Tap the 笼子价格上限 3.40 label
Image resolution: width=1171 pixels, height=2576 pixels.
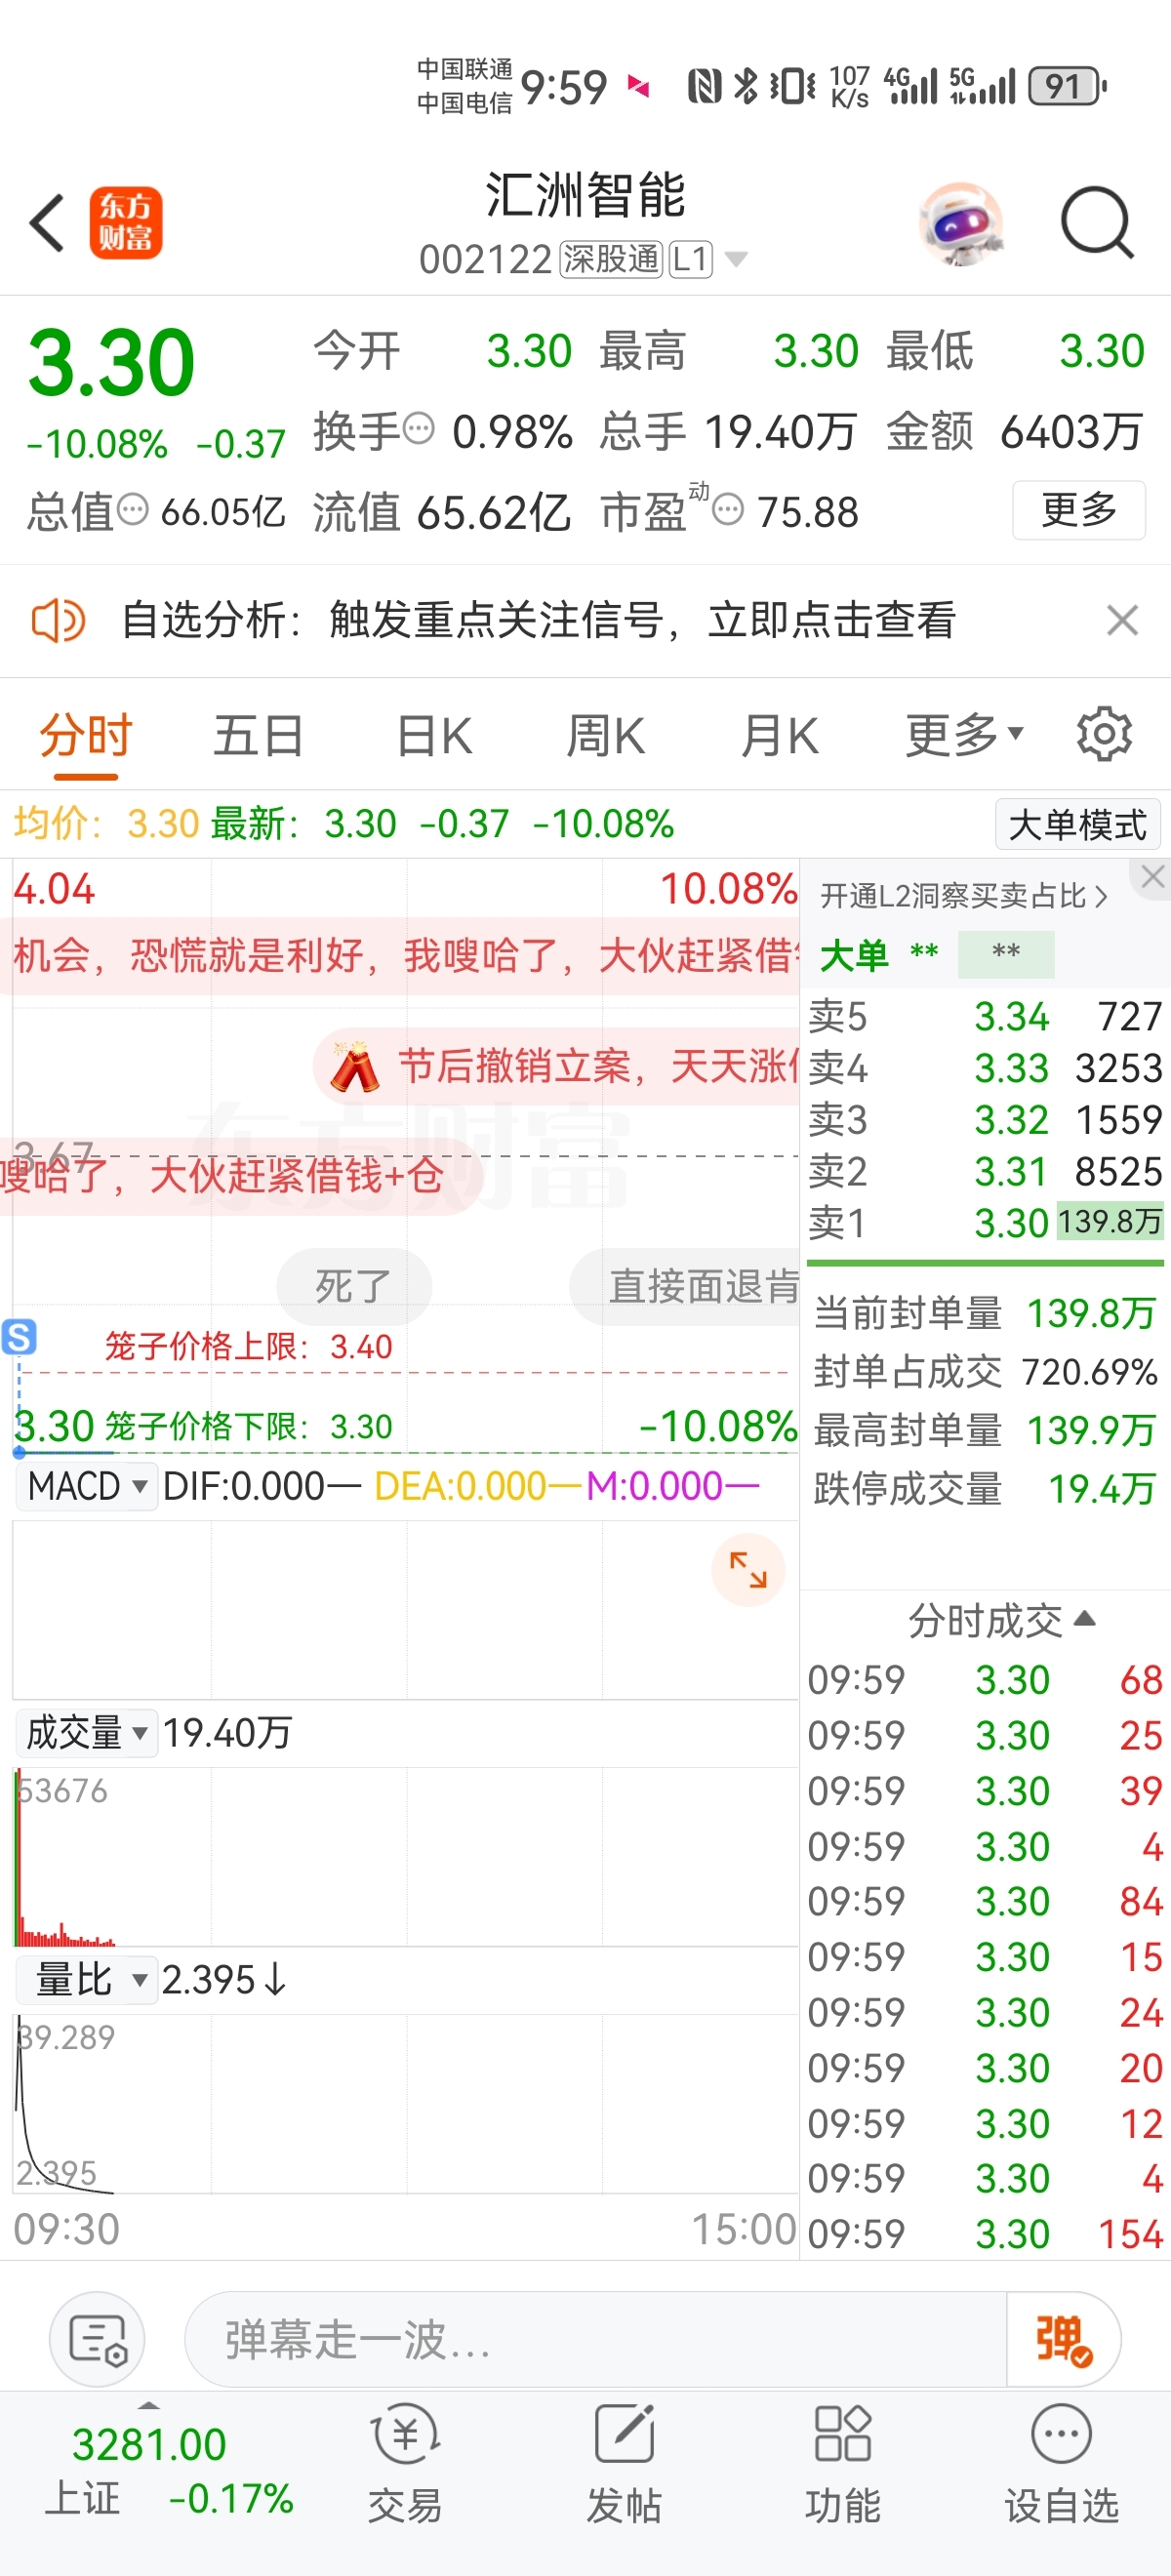click(249, 1346)
